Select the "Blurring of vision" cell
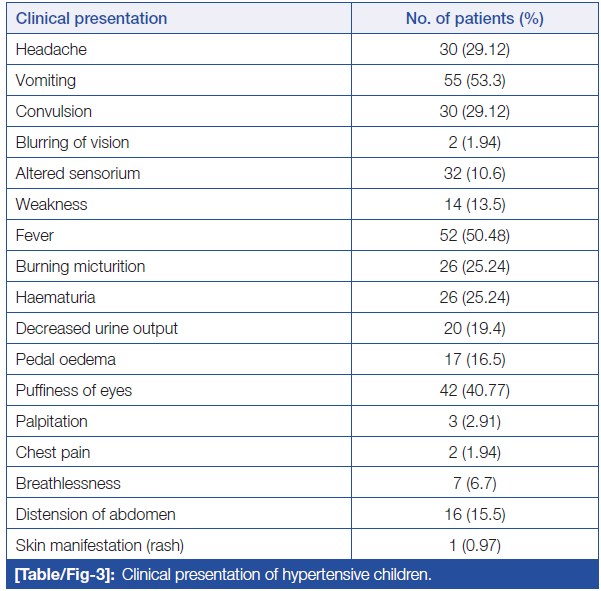 tap(73, 142)
